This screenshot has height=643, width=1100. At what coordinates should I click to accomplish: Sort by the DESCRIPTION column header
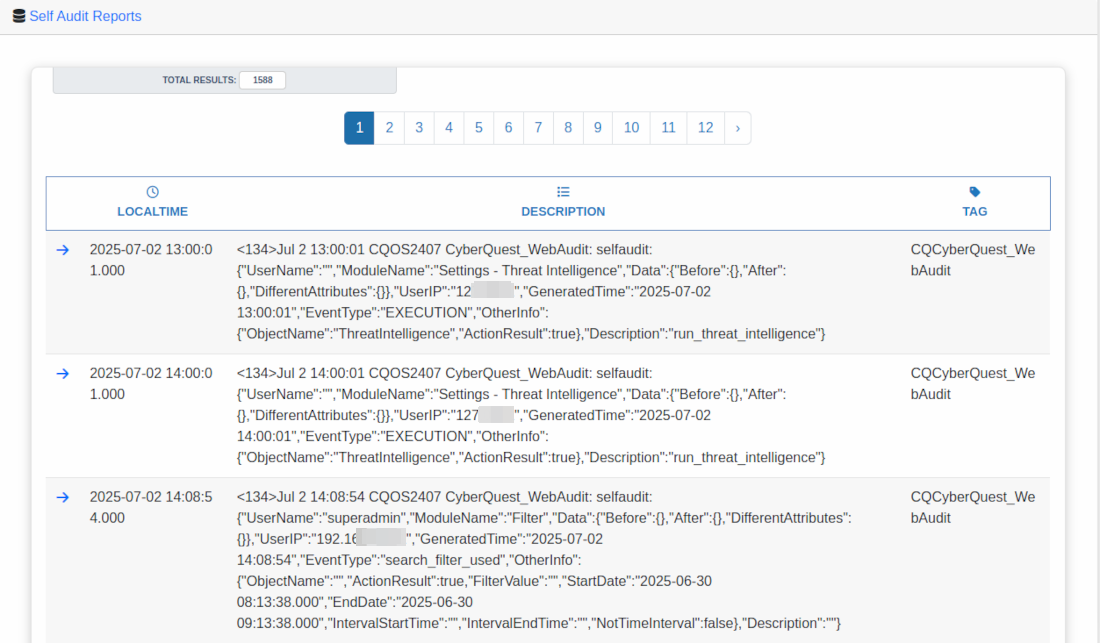pyautogui.click(x=563, y=212)
